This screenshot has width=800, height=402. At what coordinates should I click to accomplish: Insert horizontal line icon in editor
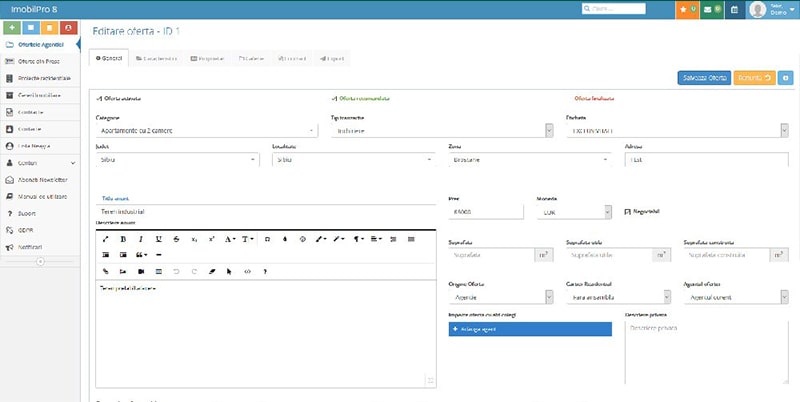click(159, 255)
